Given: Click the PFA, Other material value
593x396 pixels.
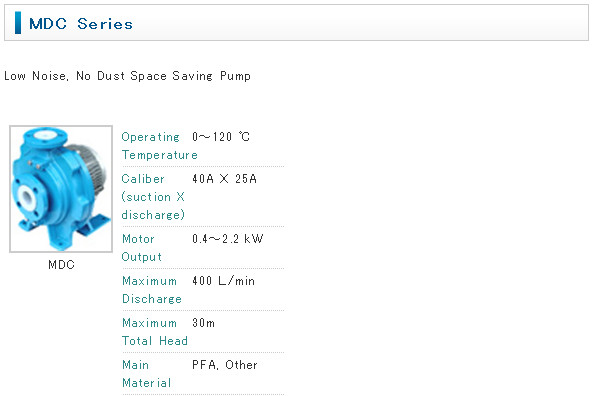Looking at the screenshot, I should (225, 365).
